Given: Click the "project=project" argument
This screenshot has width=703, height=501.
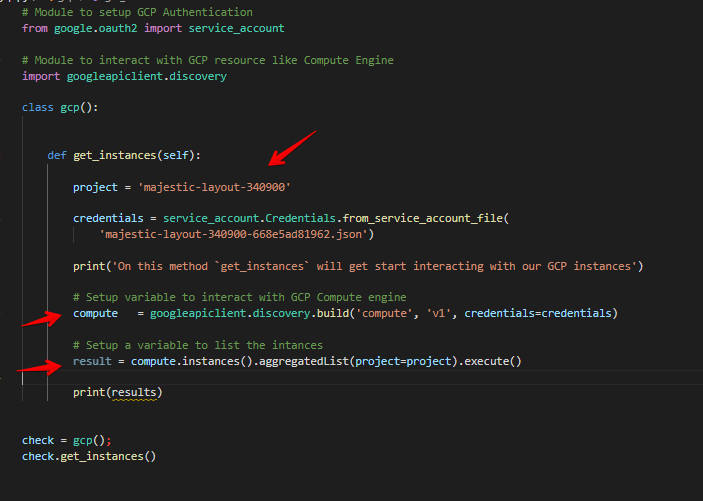Looking at the screenshot, I should pos(403,361).
